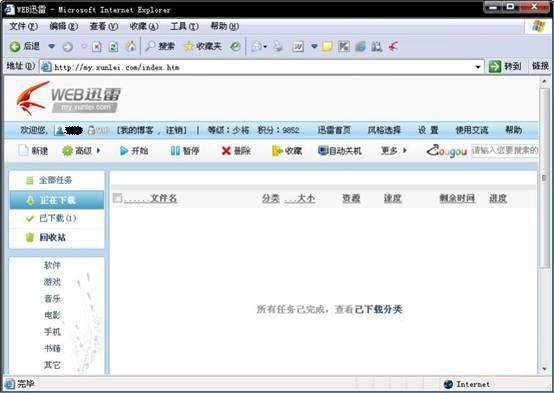The width and height of the screenshot is (554, 393).
Task: Click the IE History icon
Action: pos(235,46)
